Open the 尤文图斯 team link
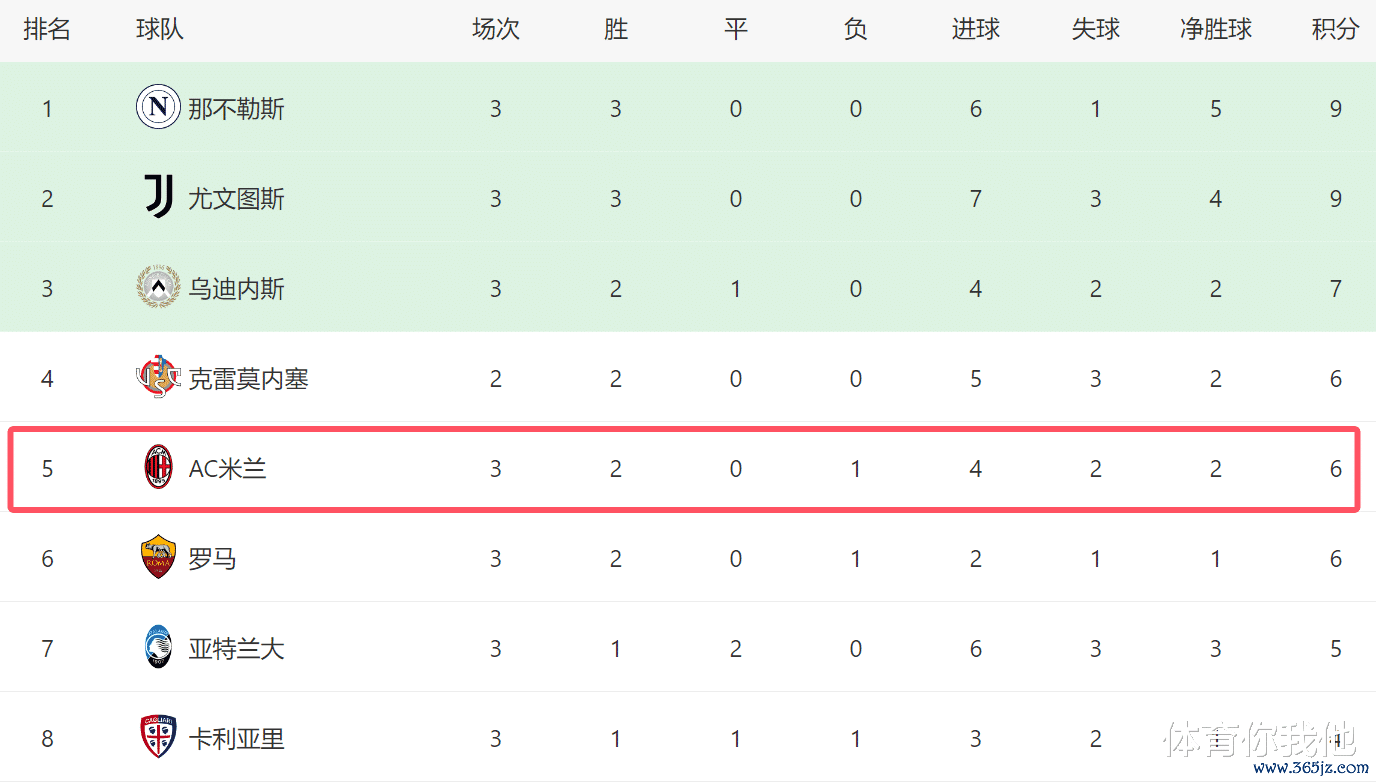Image resolution: width=1376 pixels, height=783 pixels. point(236,198)
